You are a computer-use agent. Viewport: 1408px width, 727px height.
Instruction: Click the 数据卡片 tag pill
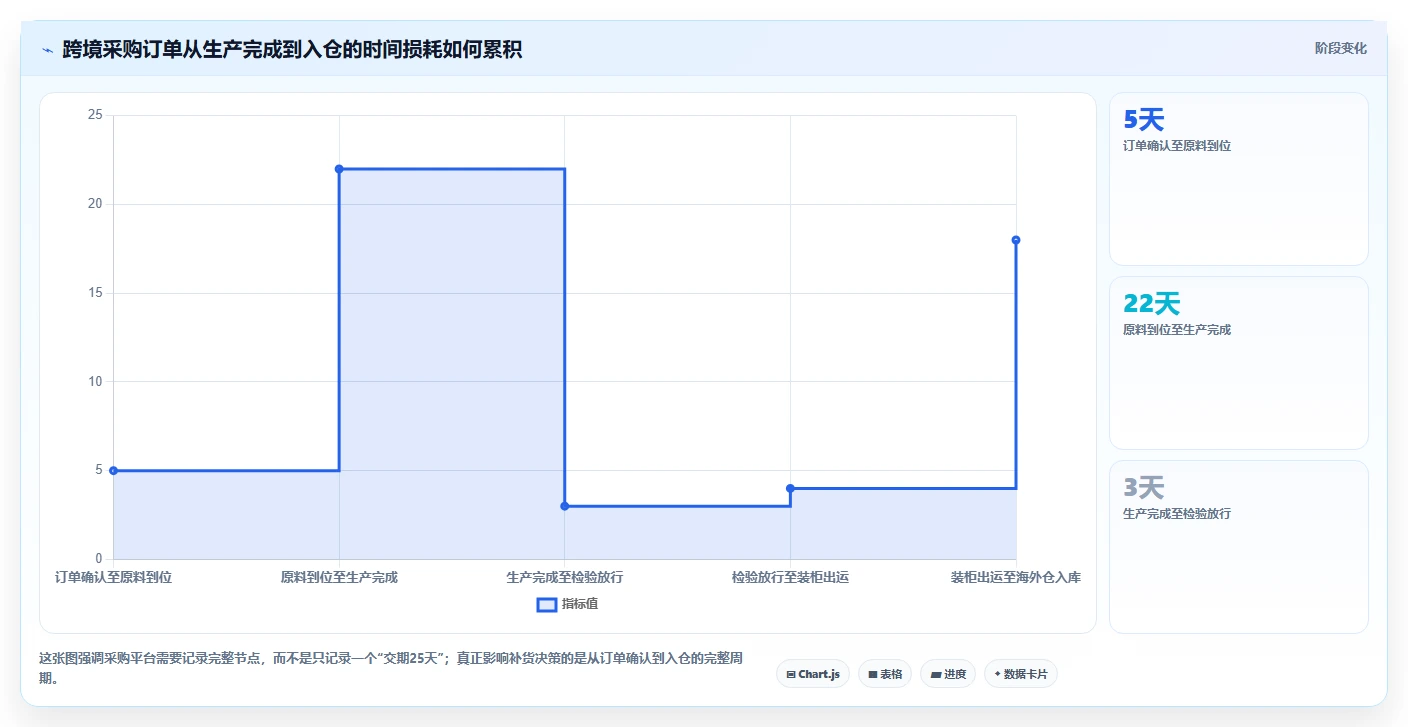pyautogui.click(x=1021, y=674)
